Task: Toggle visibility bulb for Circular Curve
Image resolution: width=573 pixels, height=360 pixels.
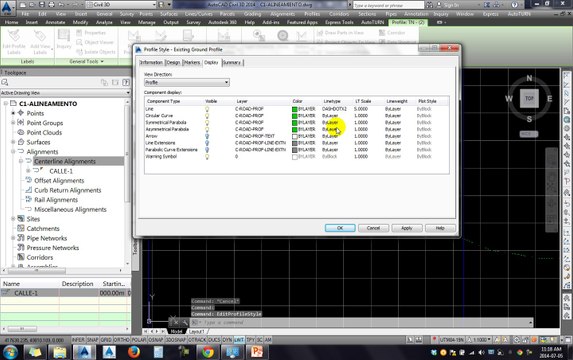Action: point(207,116)
